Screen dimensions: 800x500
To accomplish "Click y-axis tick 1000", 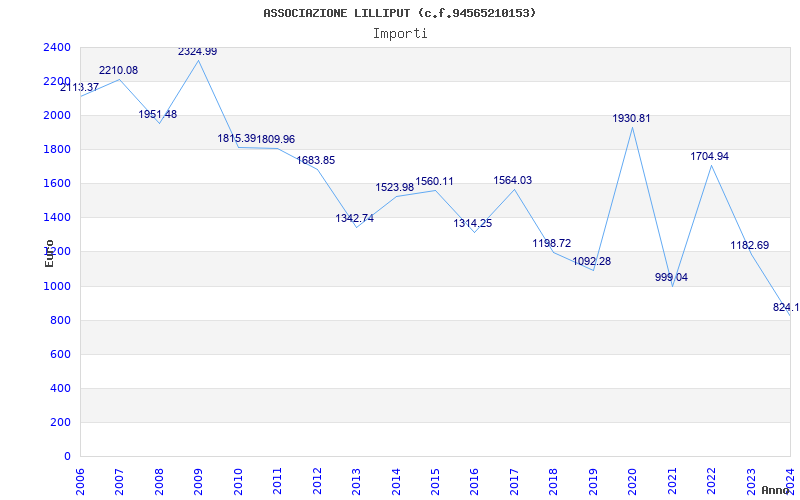I will point(57,286).
